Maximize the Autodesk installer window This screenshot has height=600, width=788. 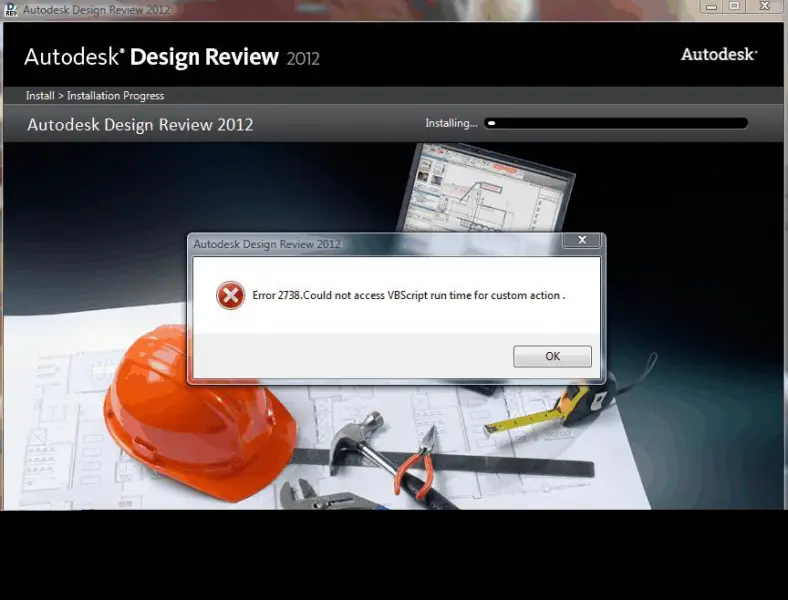point(735,7)
